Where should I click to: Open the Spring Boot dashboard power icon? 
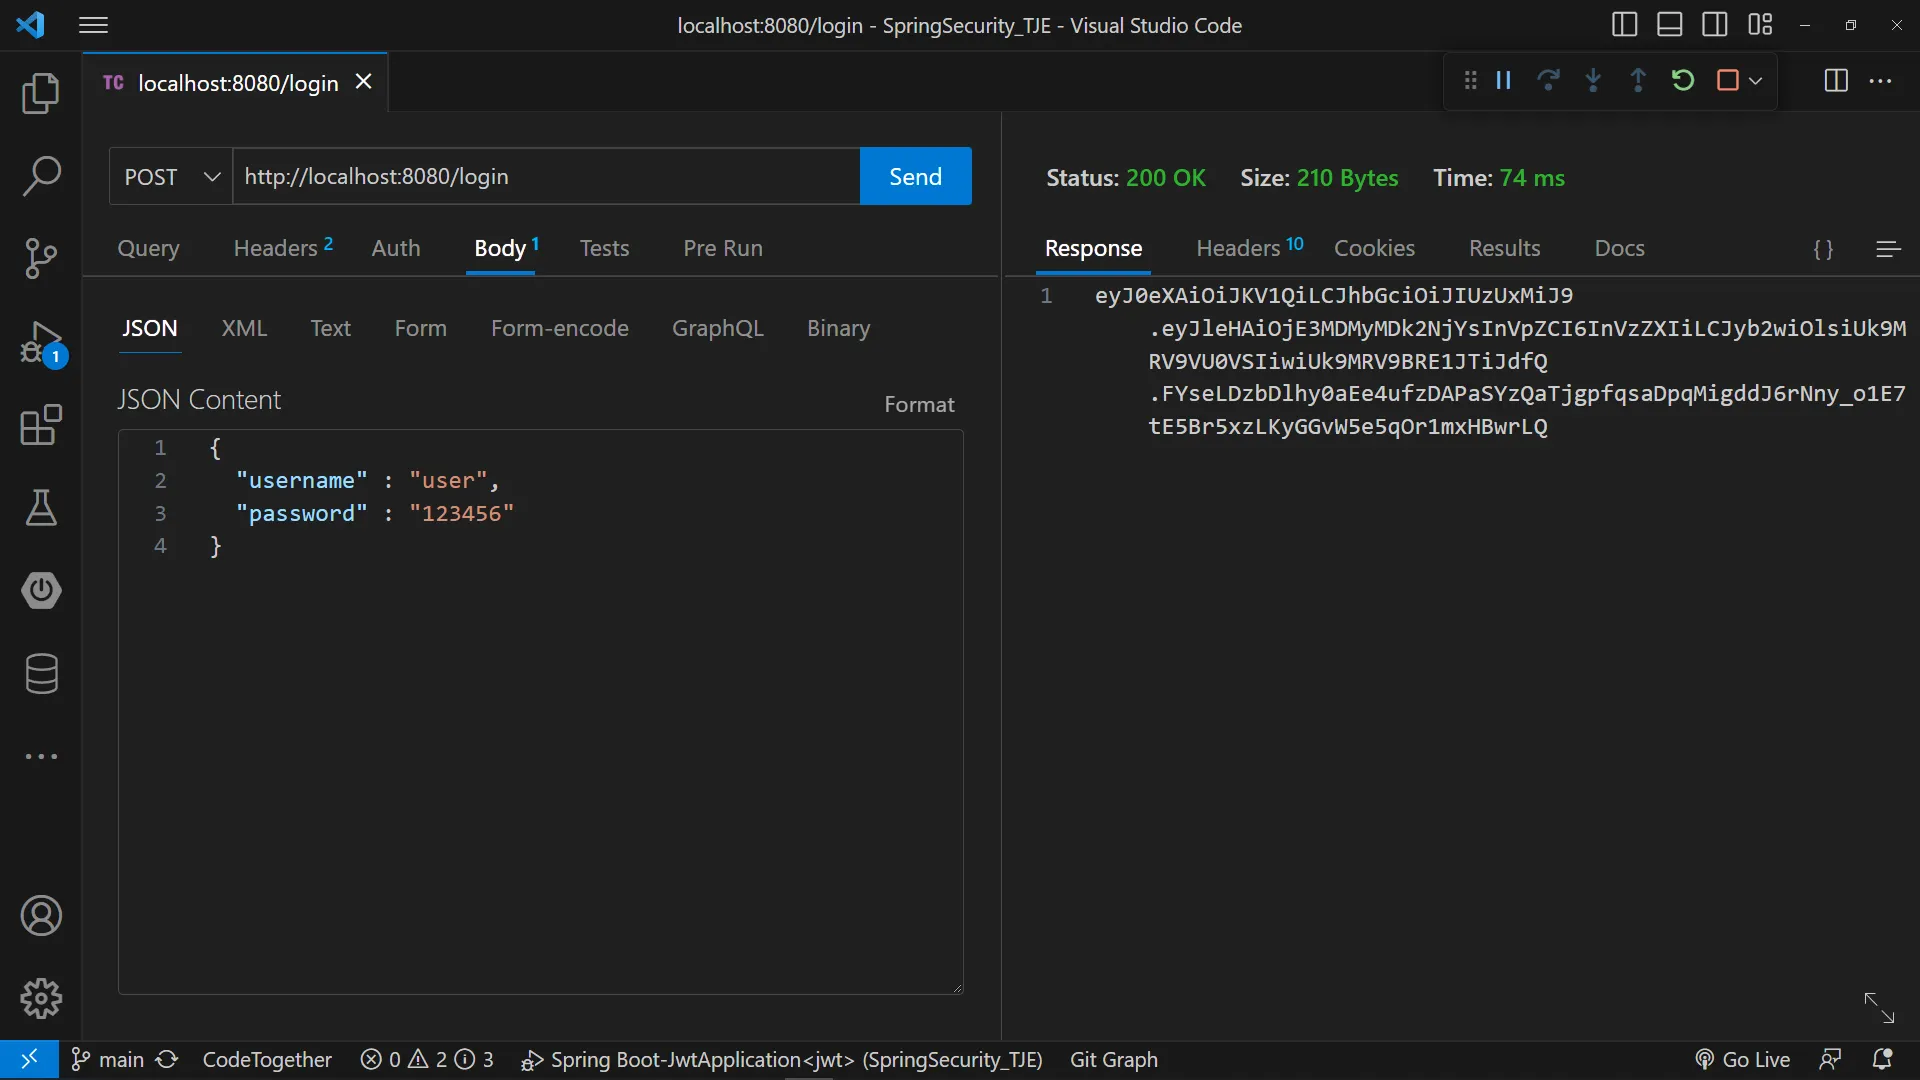coord(41,590)
